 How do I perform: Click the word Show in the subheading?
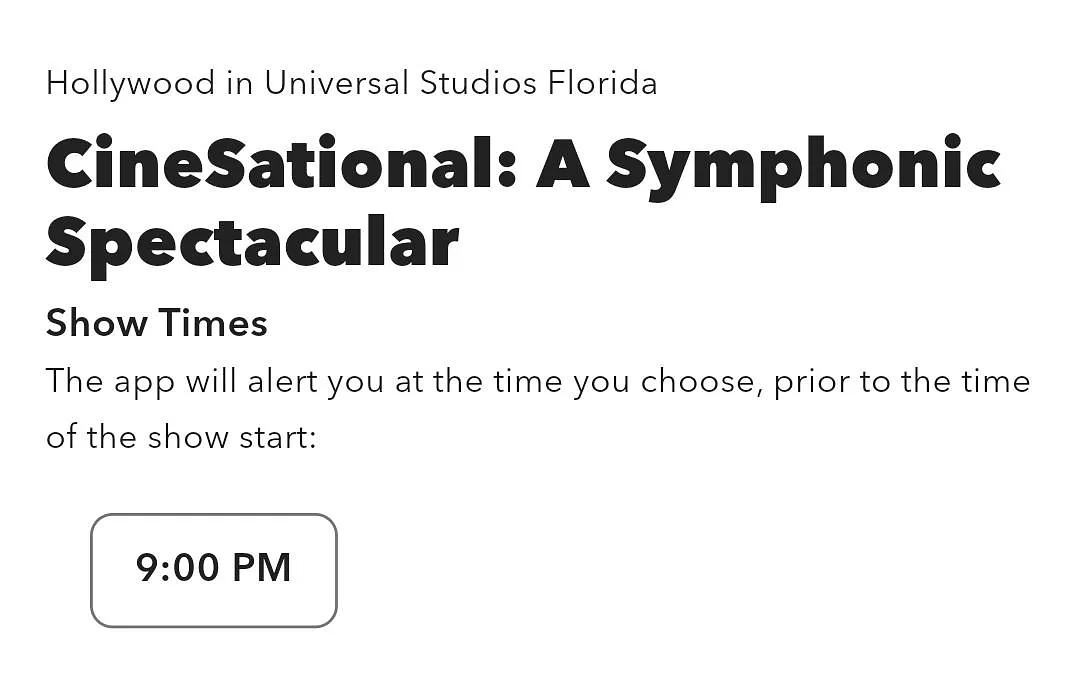pos(96,323)
